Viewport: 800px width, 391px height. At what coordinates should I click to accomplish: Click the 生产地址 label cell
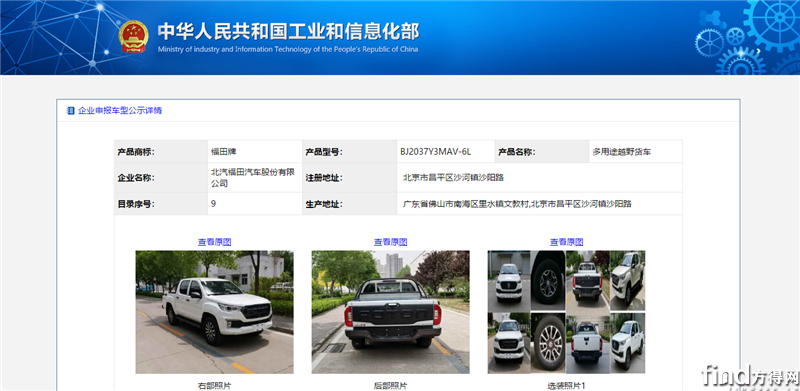349,204
